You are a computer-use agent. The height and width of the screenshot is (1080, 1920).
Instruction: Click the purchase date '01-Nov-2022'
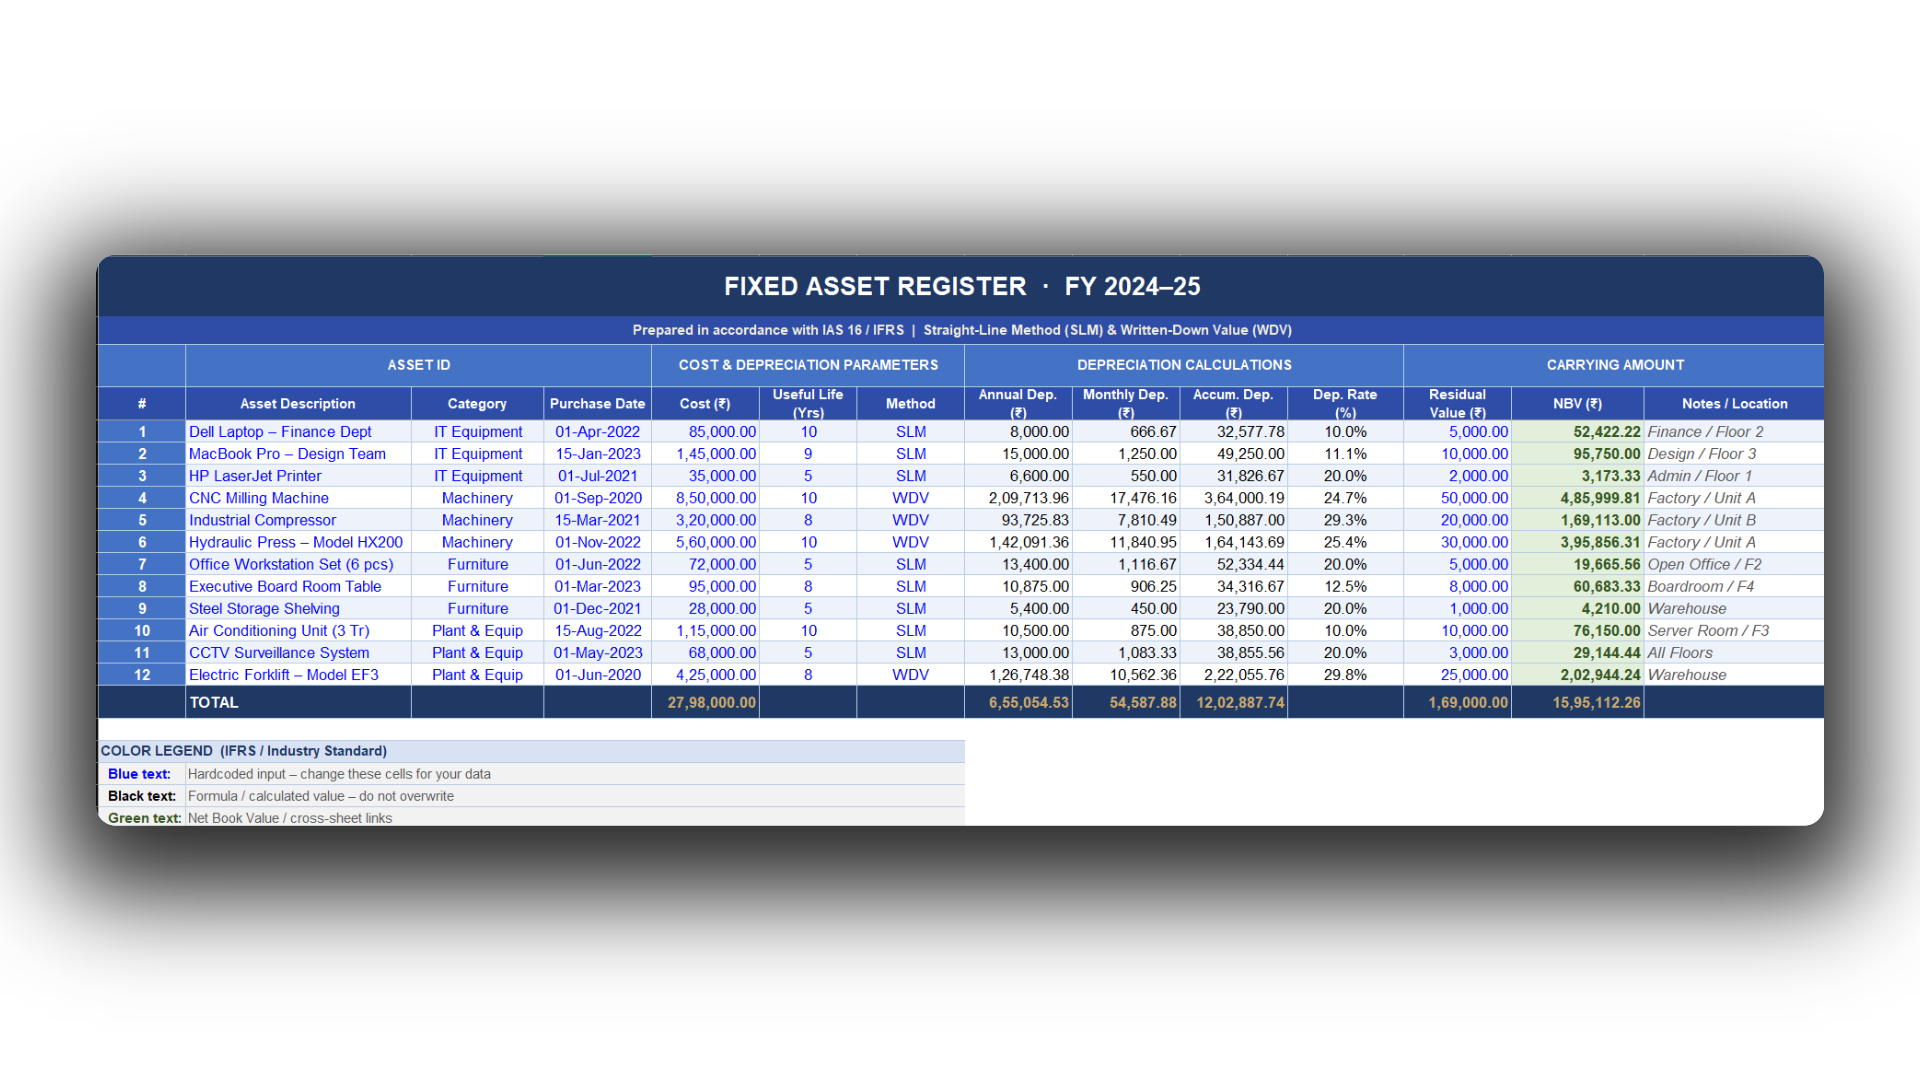click(597, 542)
